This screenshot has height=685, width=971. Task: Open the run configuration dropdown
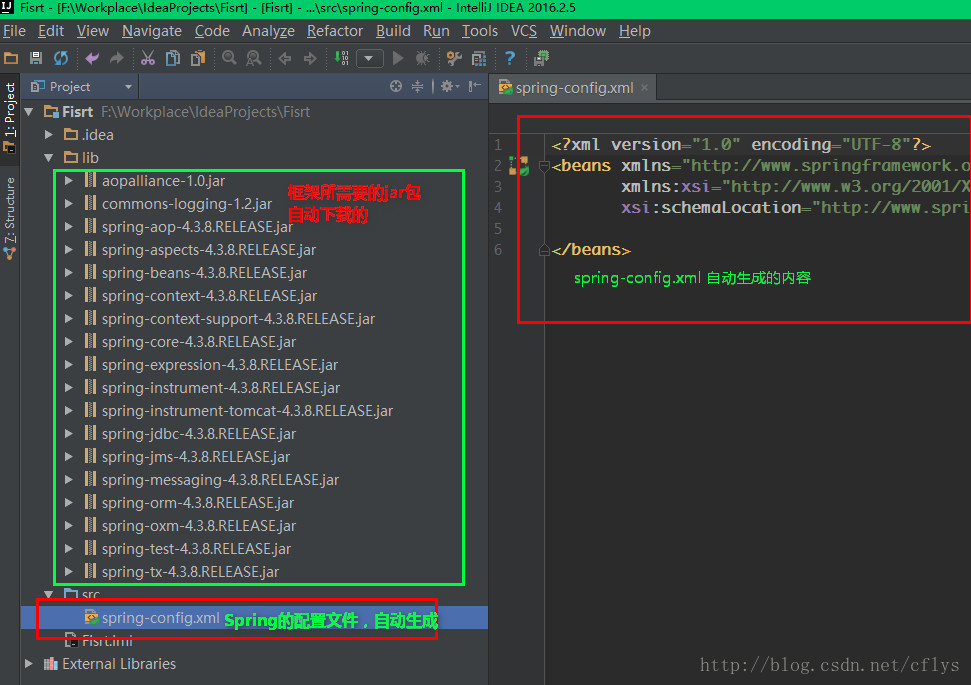click(369, 59)
